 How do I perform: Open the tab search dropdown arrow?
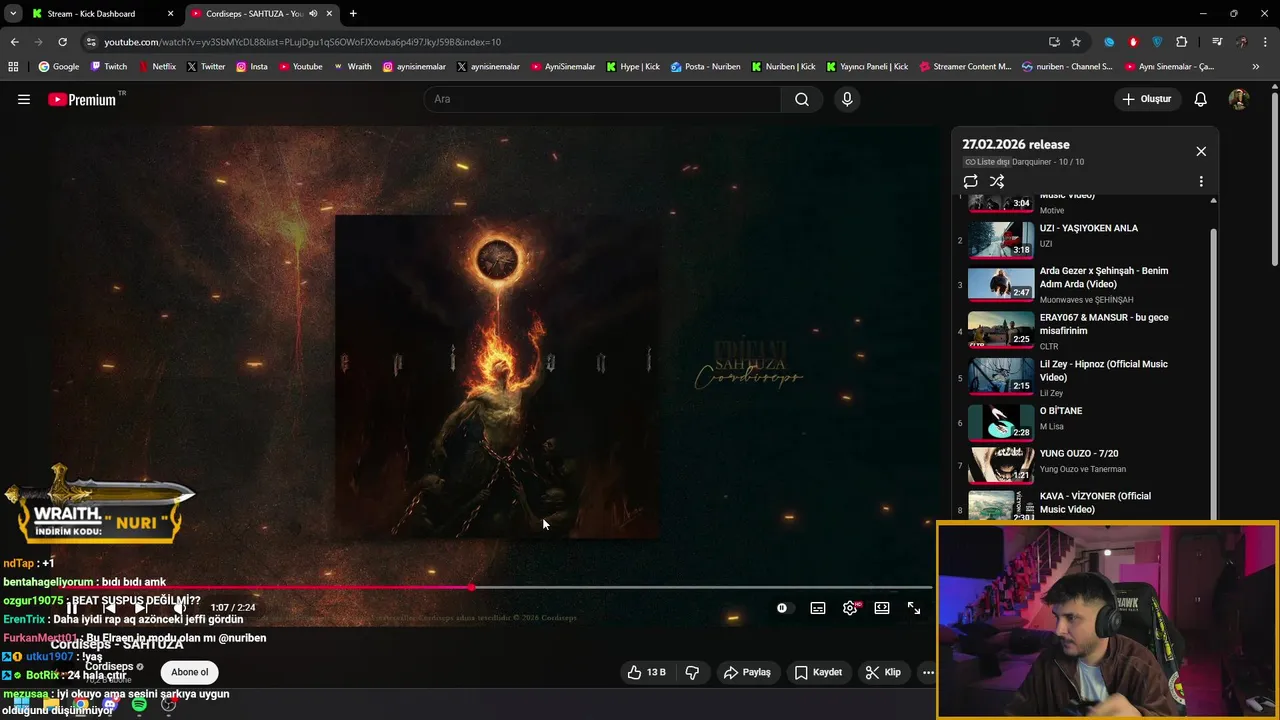tap(13, 14)
